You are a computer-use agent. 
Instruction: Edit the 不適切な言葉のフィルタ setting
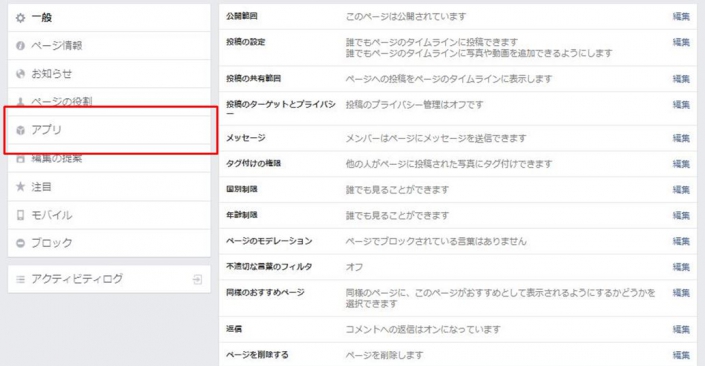681,267
